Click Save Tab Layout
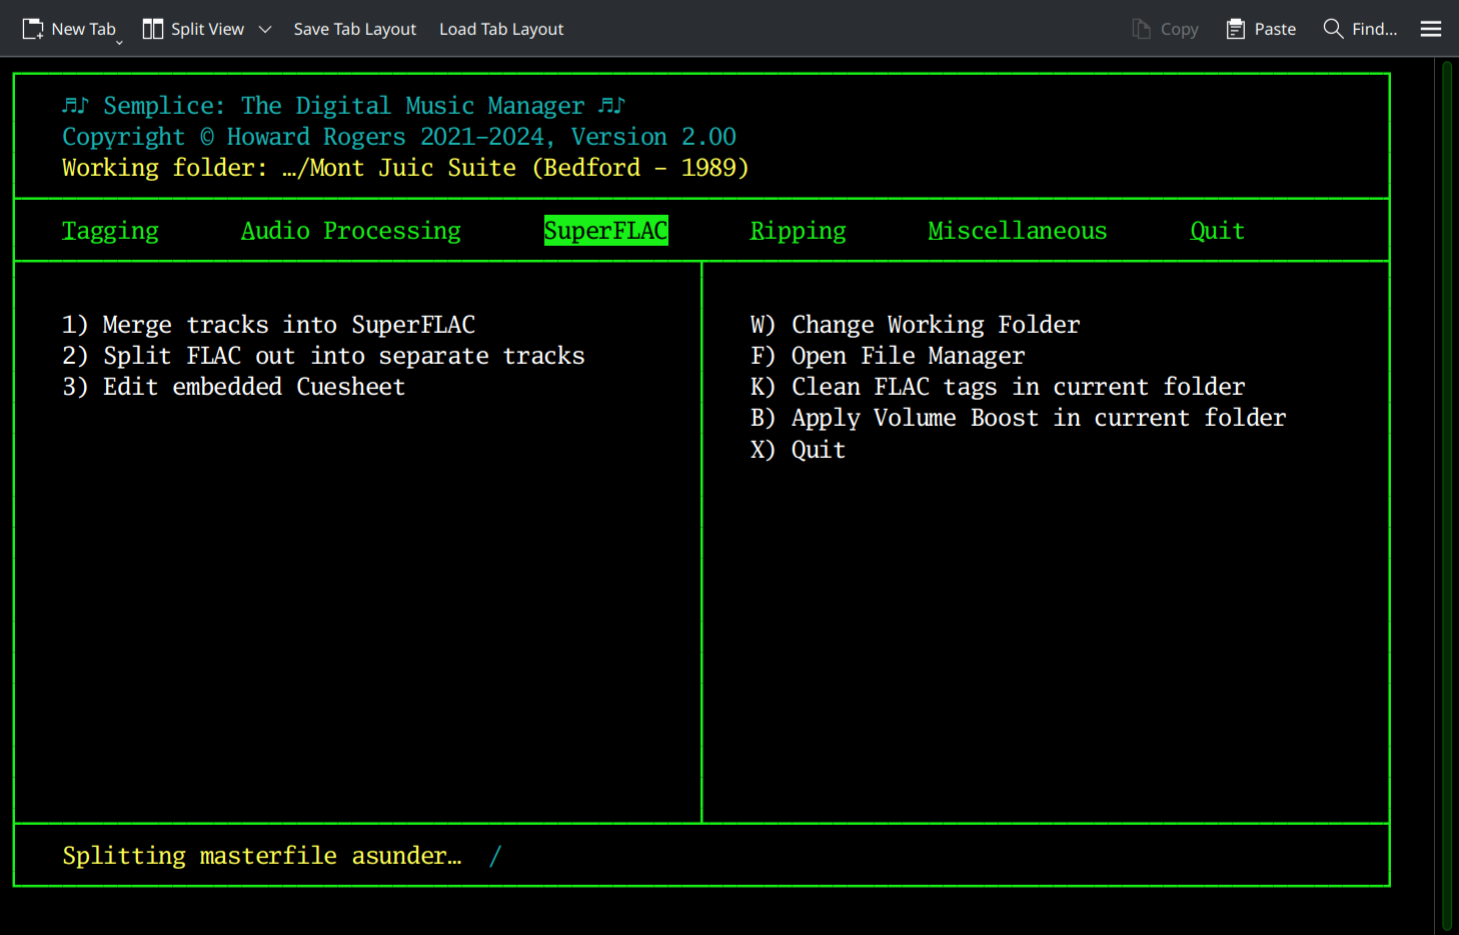The height and width of the screenshot is (935, 1459). [354, 29]
